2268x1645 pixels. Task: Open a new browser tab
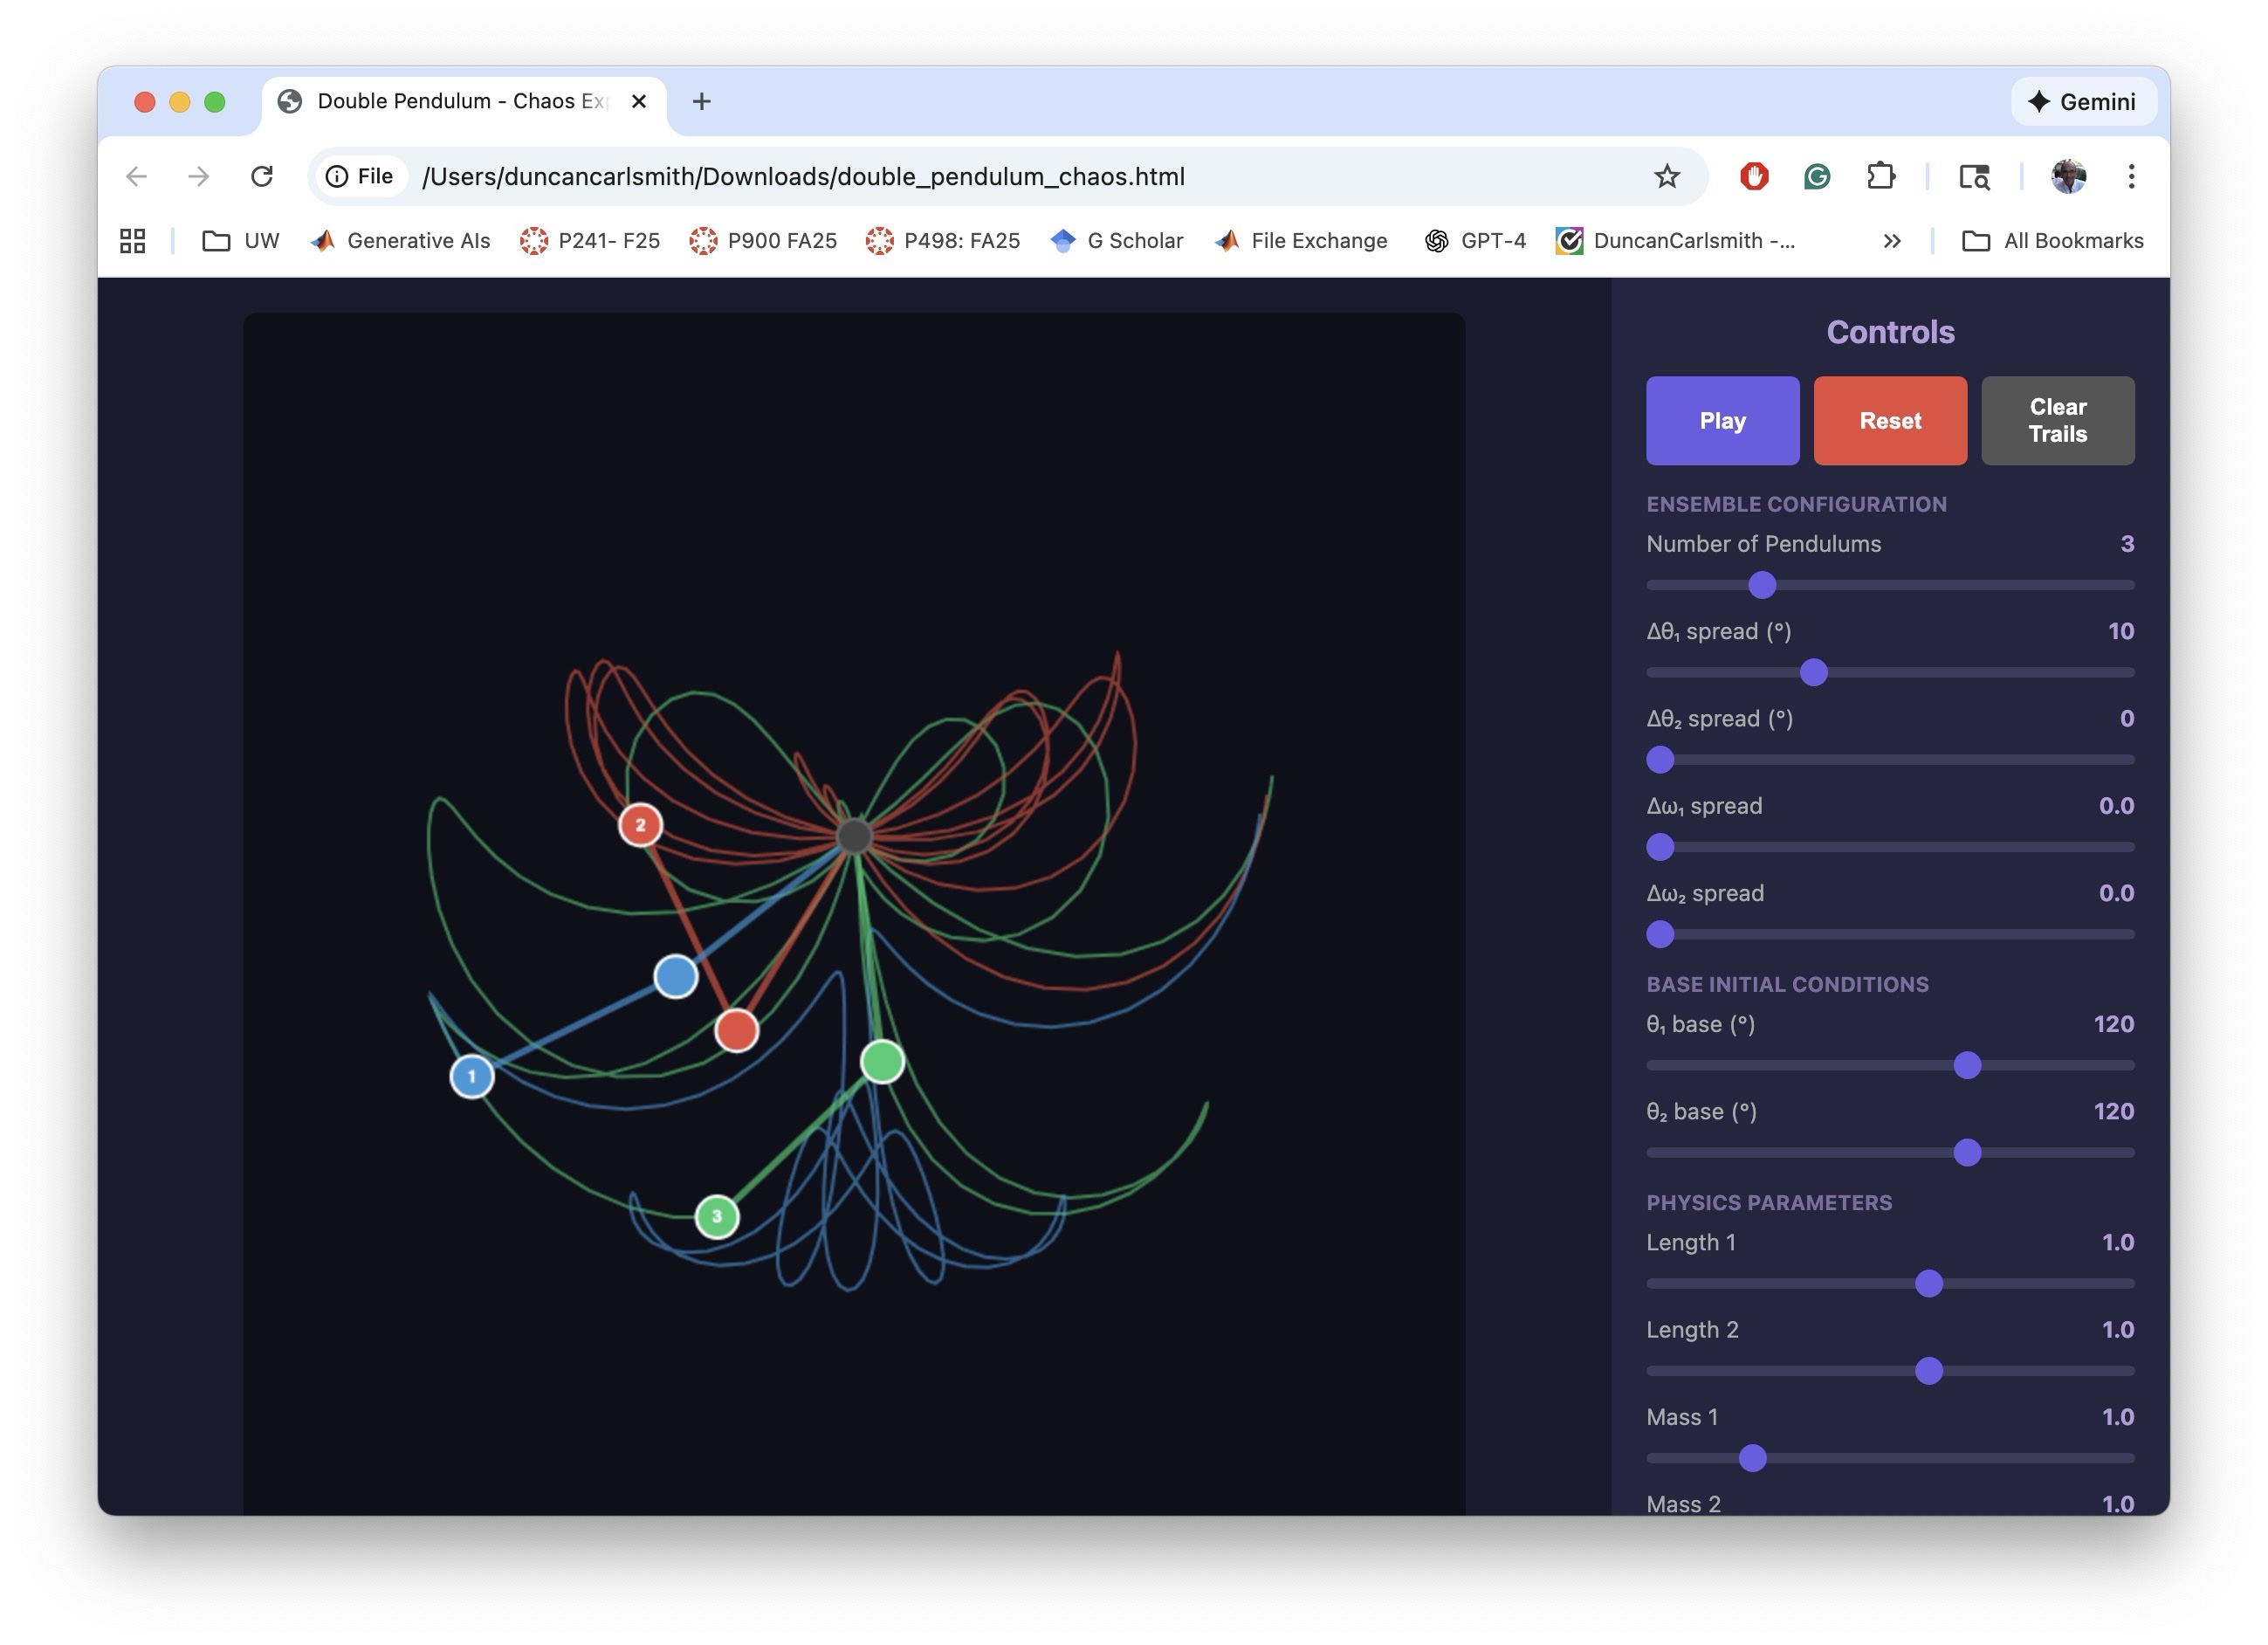coord(701,101)
